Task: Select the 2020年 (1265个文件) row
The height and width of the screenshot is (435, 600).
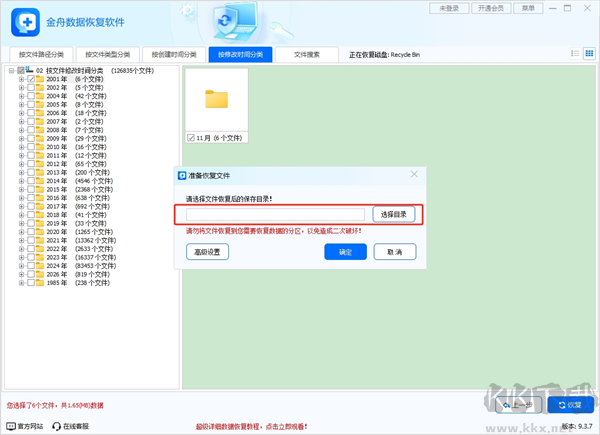Action: point(79,232)
